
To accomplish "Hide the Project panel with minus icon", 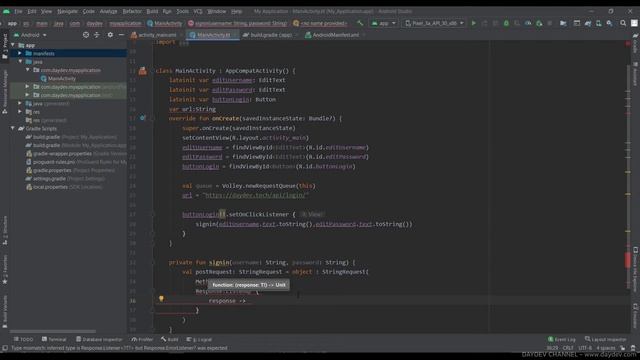I will point(121,35).
